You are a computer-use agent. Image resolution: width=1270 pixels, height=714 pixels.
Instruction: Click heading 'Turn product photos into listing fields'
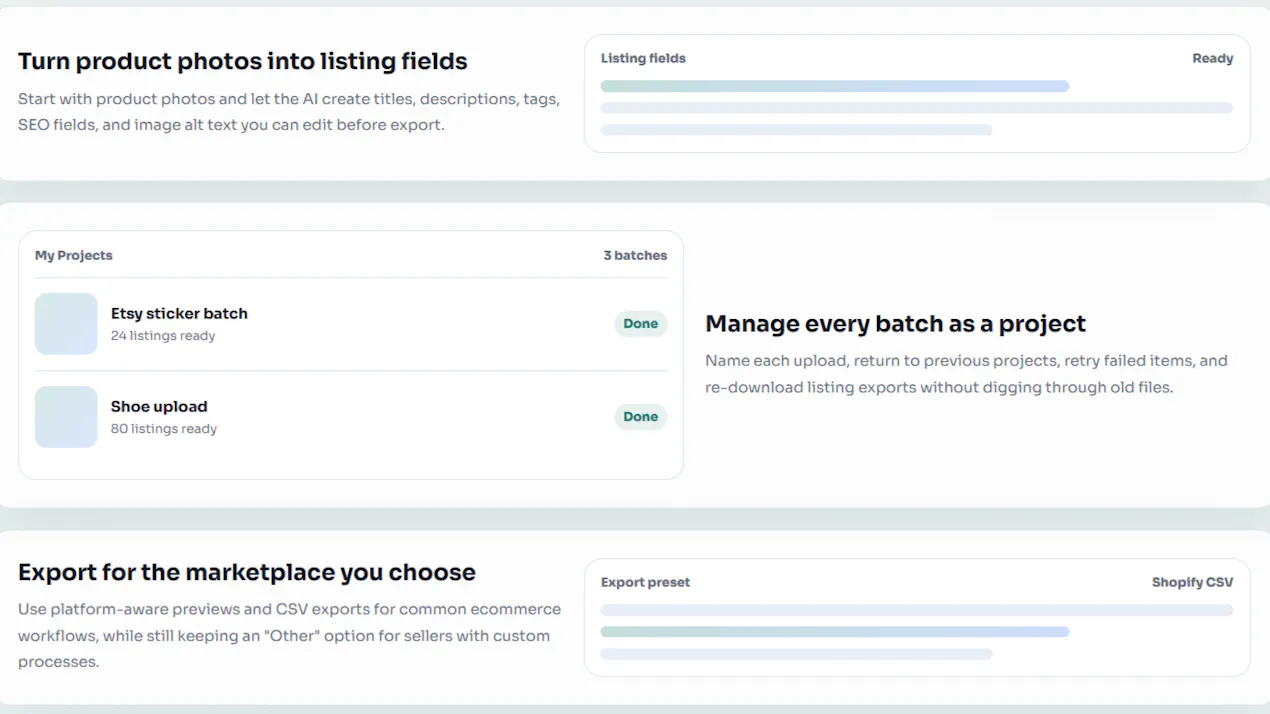(x=243, y=61)
